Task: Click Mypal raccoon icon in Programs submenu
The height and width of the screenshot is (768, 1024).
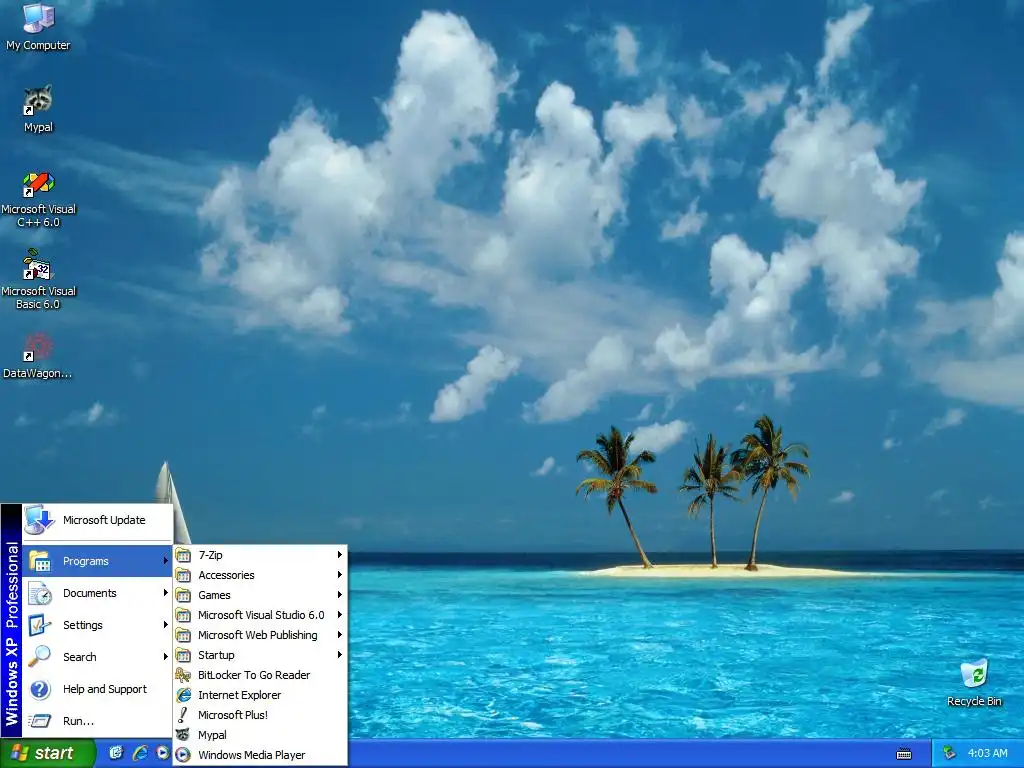Action: [184, 735]
